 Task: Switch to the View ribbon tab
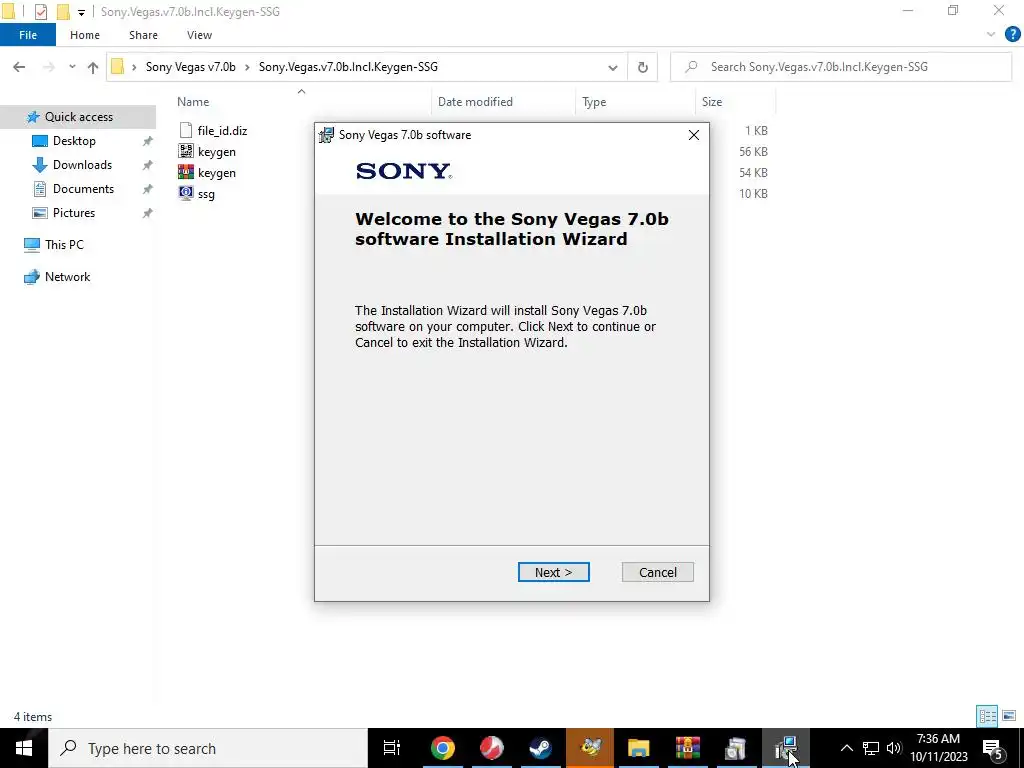[x=199, y=35]
